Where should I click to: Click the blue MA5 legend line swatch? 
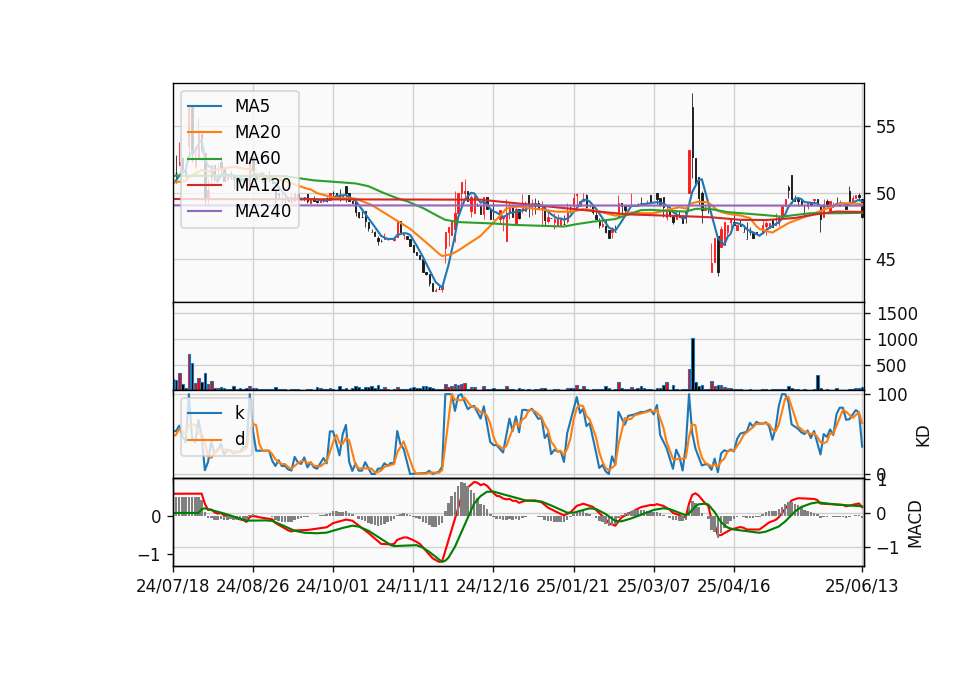click(x=204, y=107)
